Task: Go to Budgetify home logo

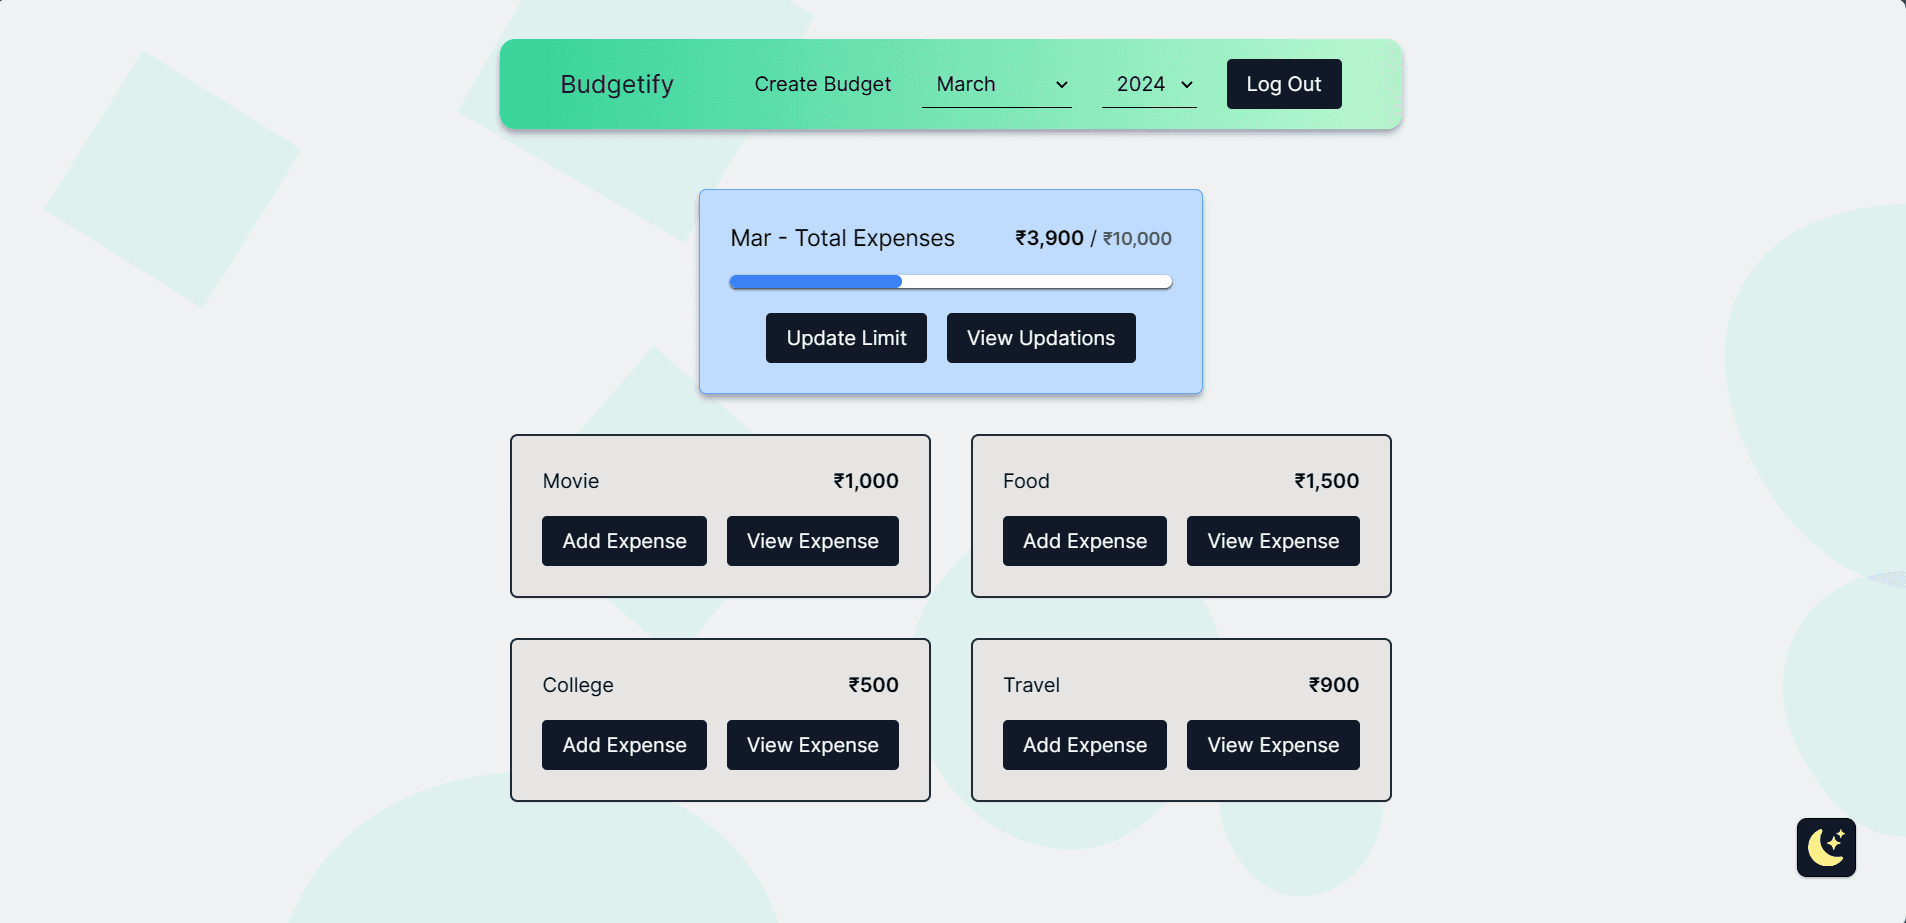Action: [617, 84]
